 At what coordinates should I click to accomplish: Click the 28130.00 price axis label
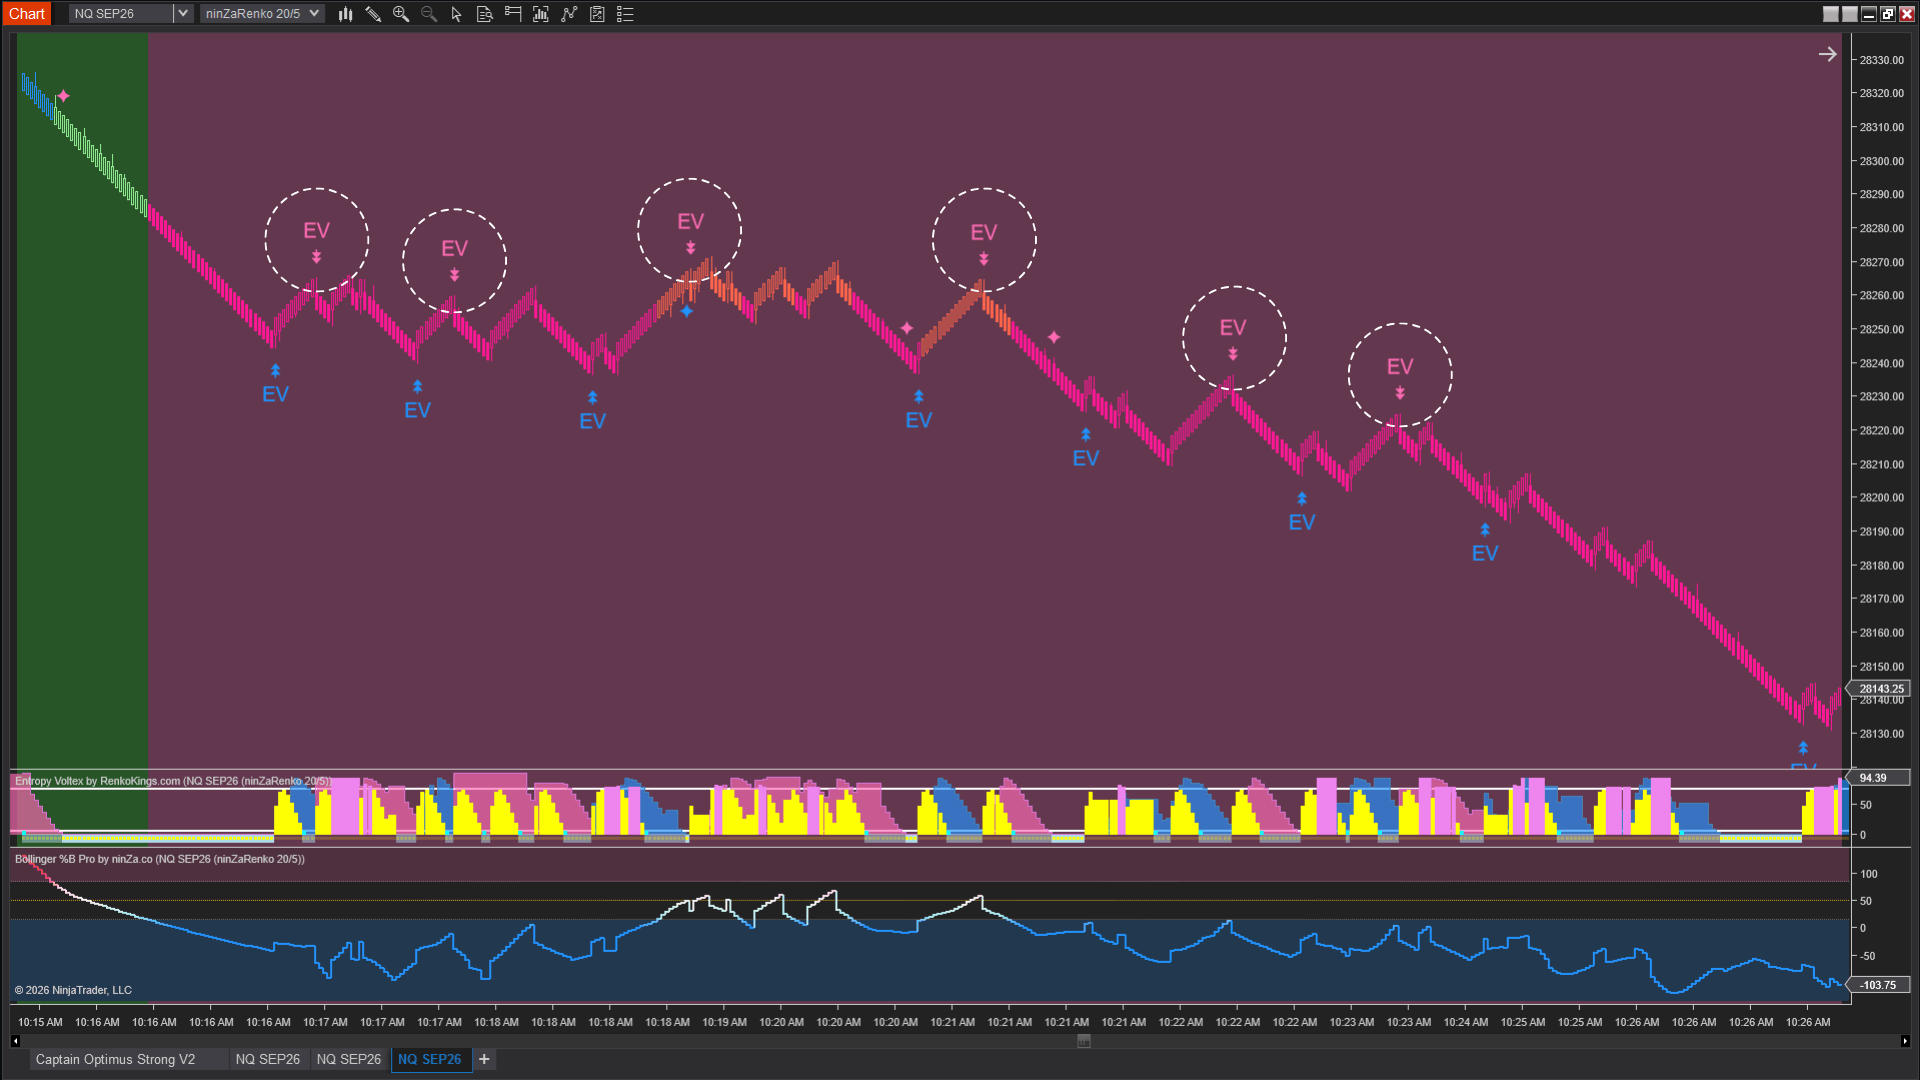pos(1881,734)
